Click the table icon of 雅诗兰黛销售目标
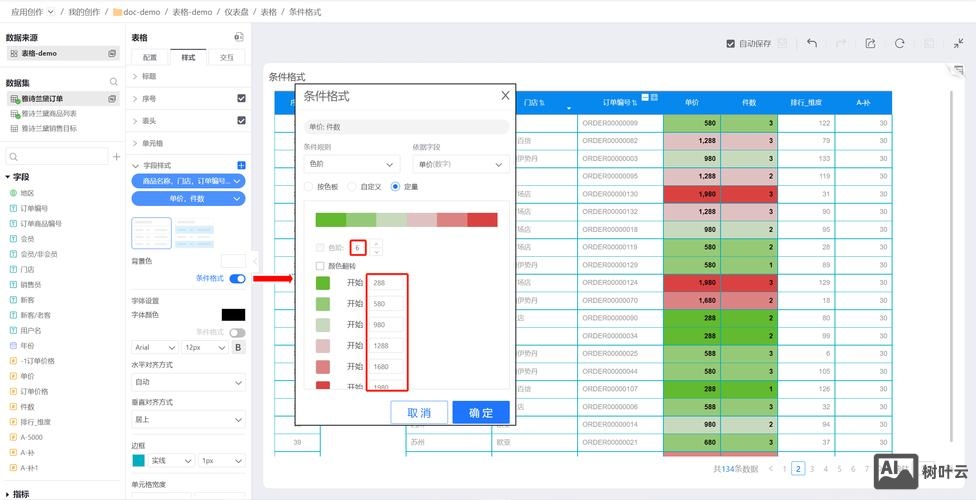The image size is (976, 500). point(15,128)
